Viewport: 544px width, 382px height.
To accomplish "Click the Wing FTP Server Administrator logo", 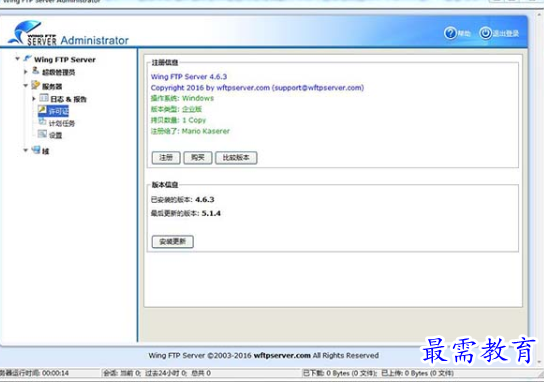I will pyautogui.click(x=68, y=33).
